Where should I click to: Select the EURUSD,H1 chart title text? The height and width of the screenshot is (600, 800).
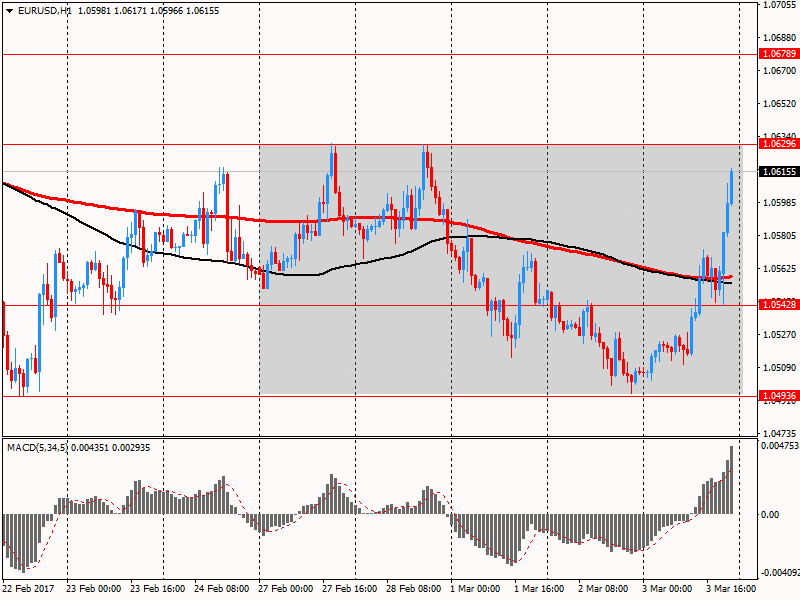pos(50,10)
